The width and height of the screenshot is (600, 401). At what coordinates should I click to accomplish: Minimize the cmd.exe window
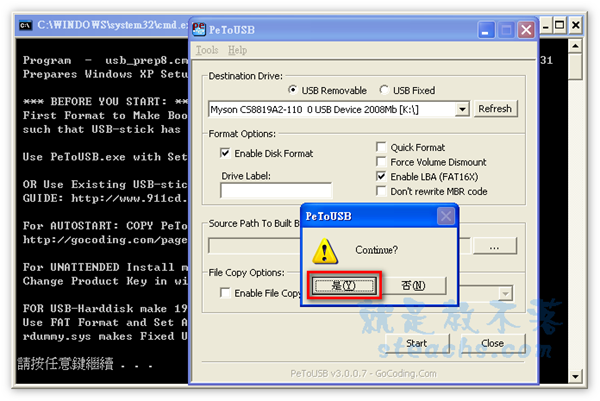(545, 26)
